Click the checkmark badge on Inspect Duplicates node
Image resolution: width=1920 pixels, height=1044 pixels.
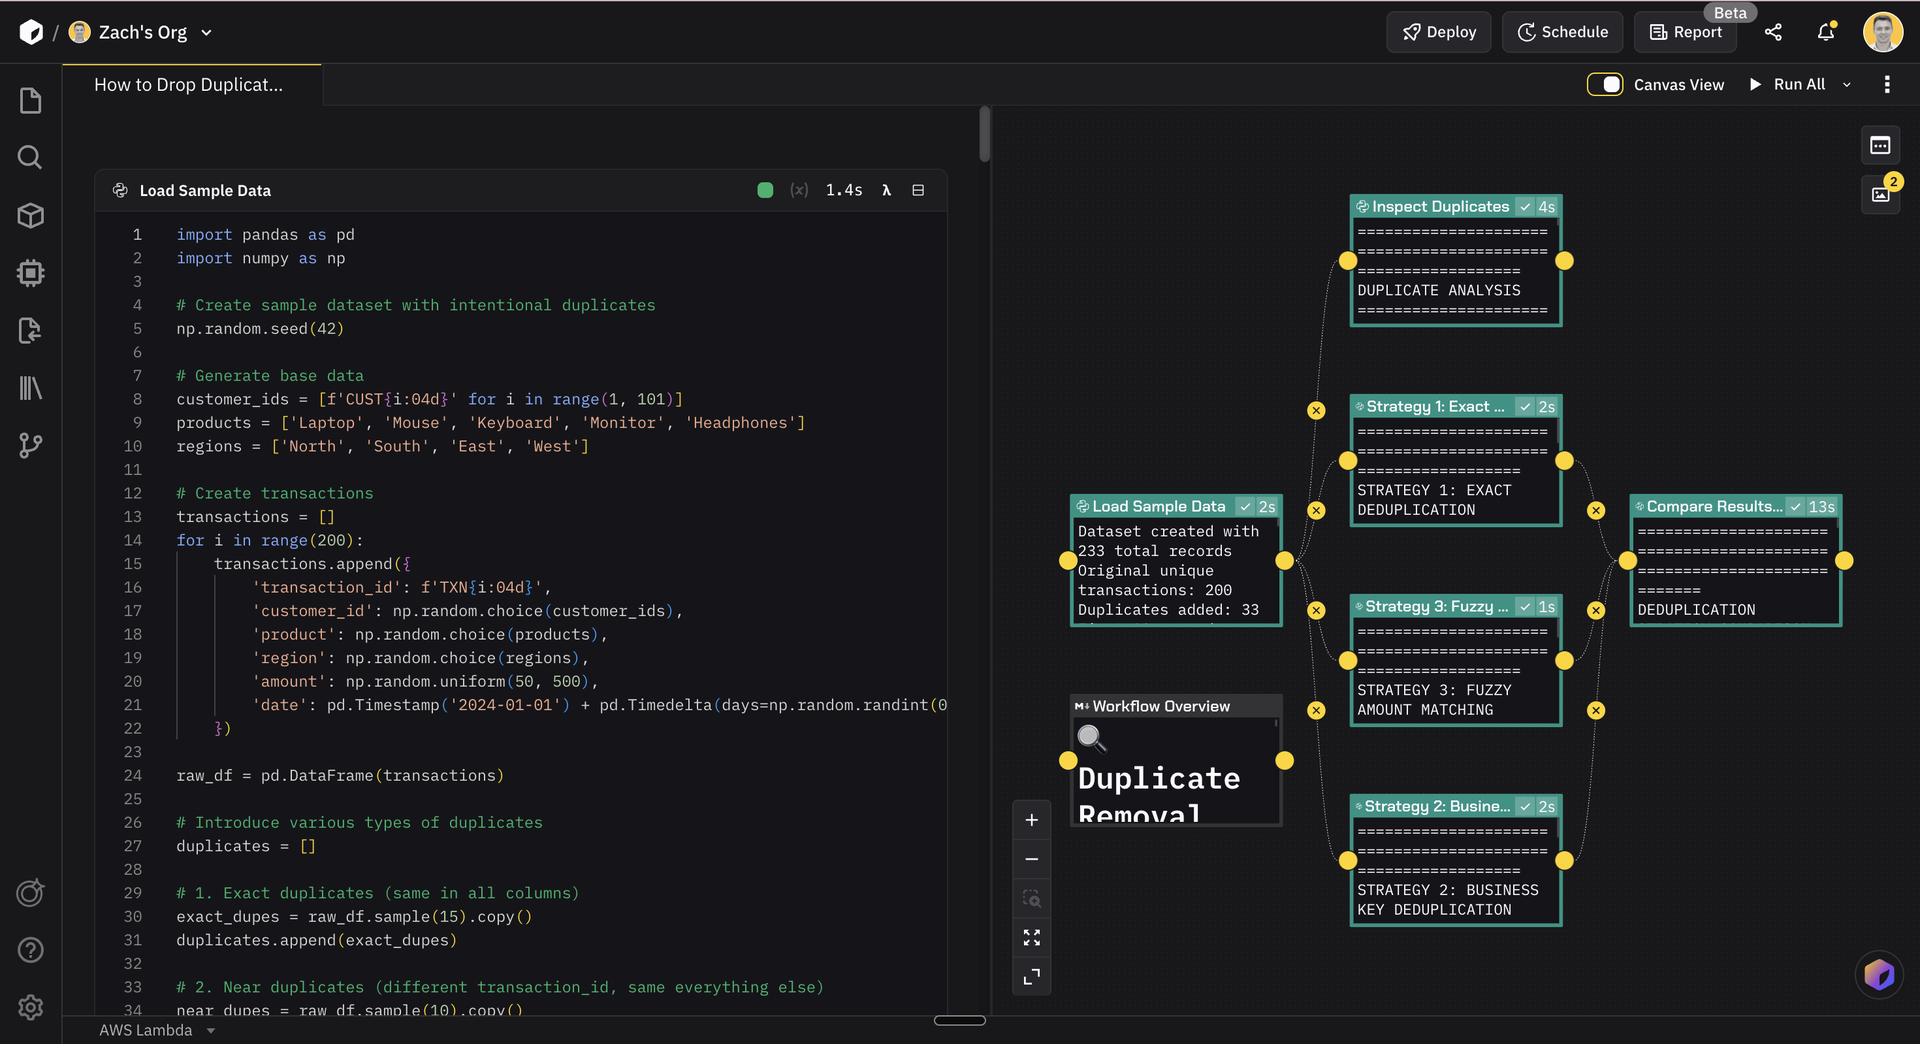click(1524, 206)
